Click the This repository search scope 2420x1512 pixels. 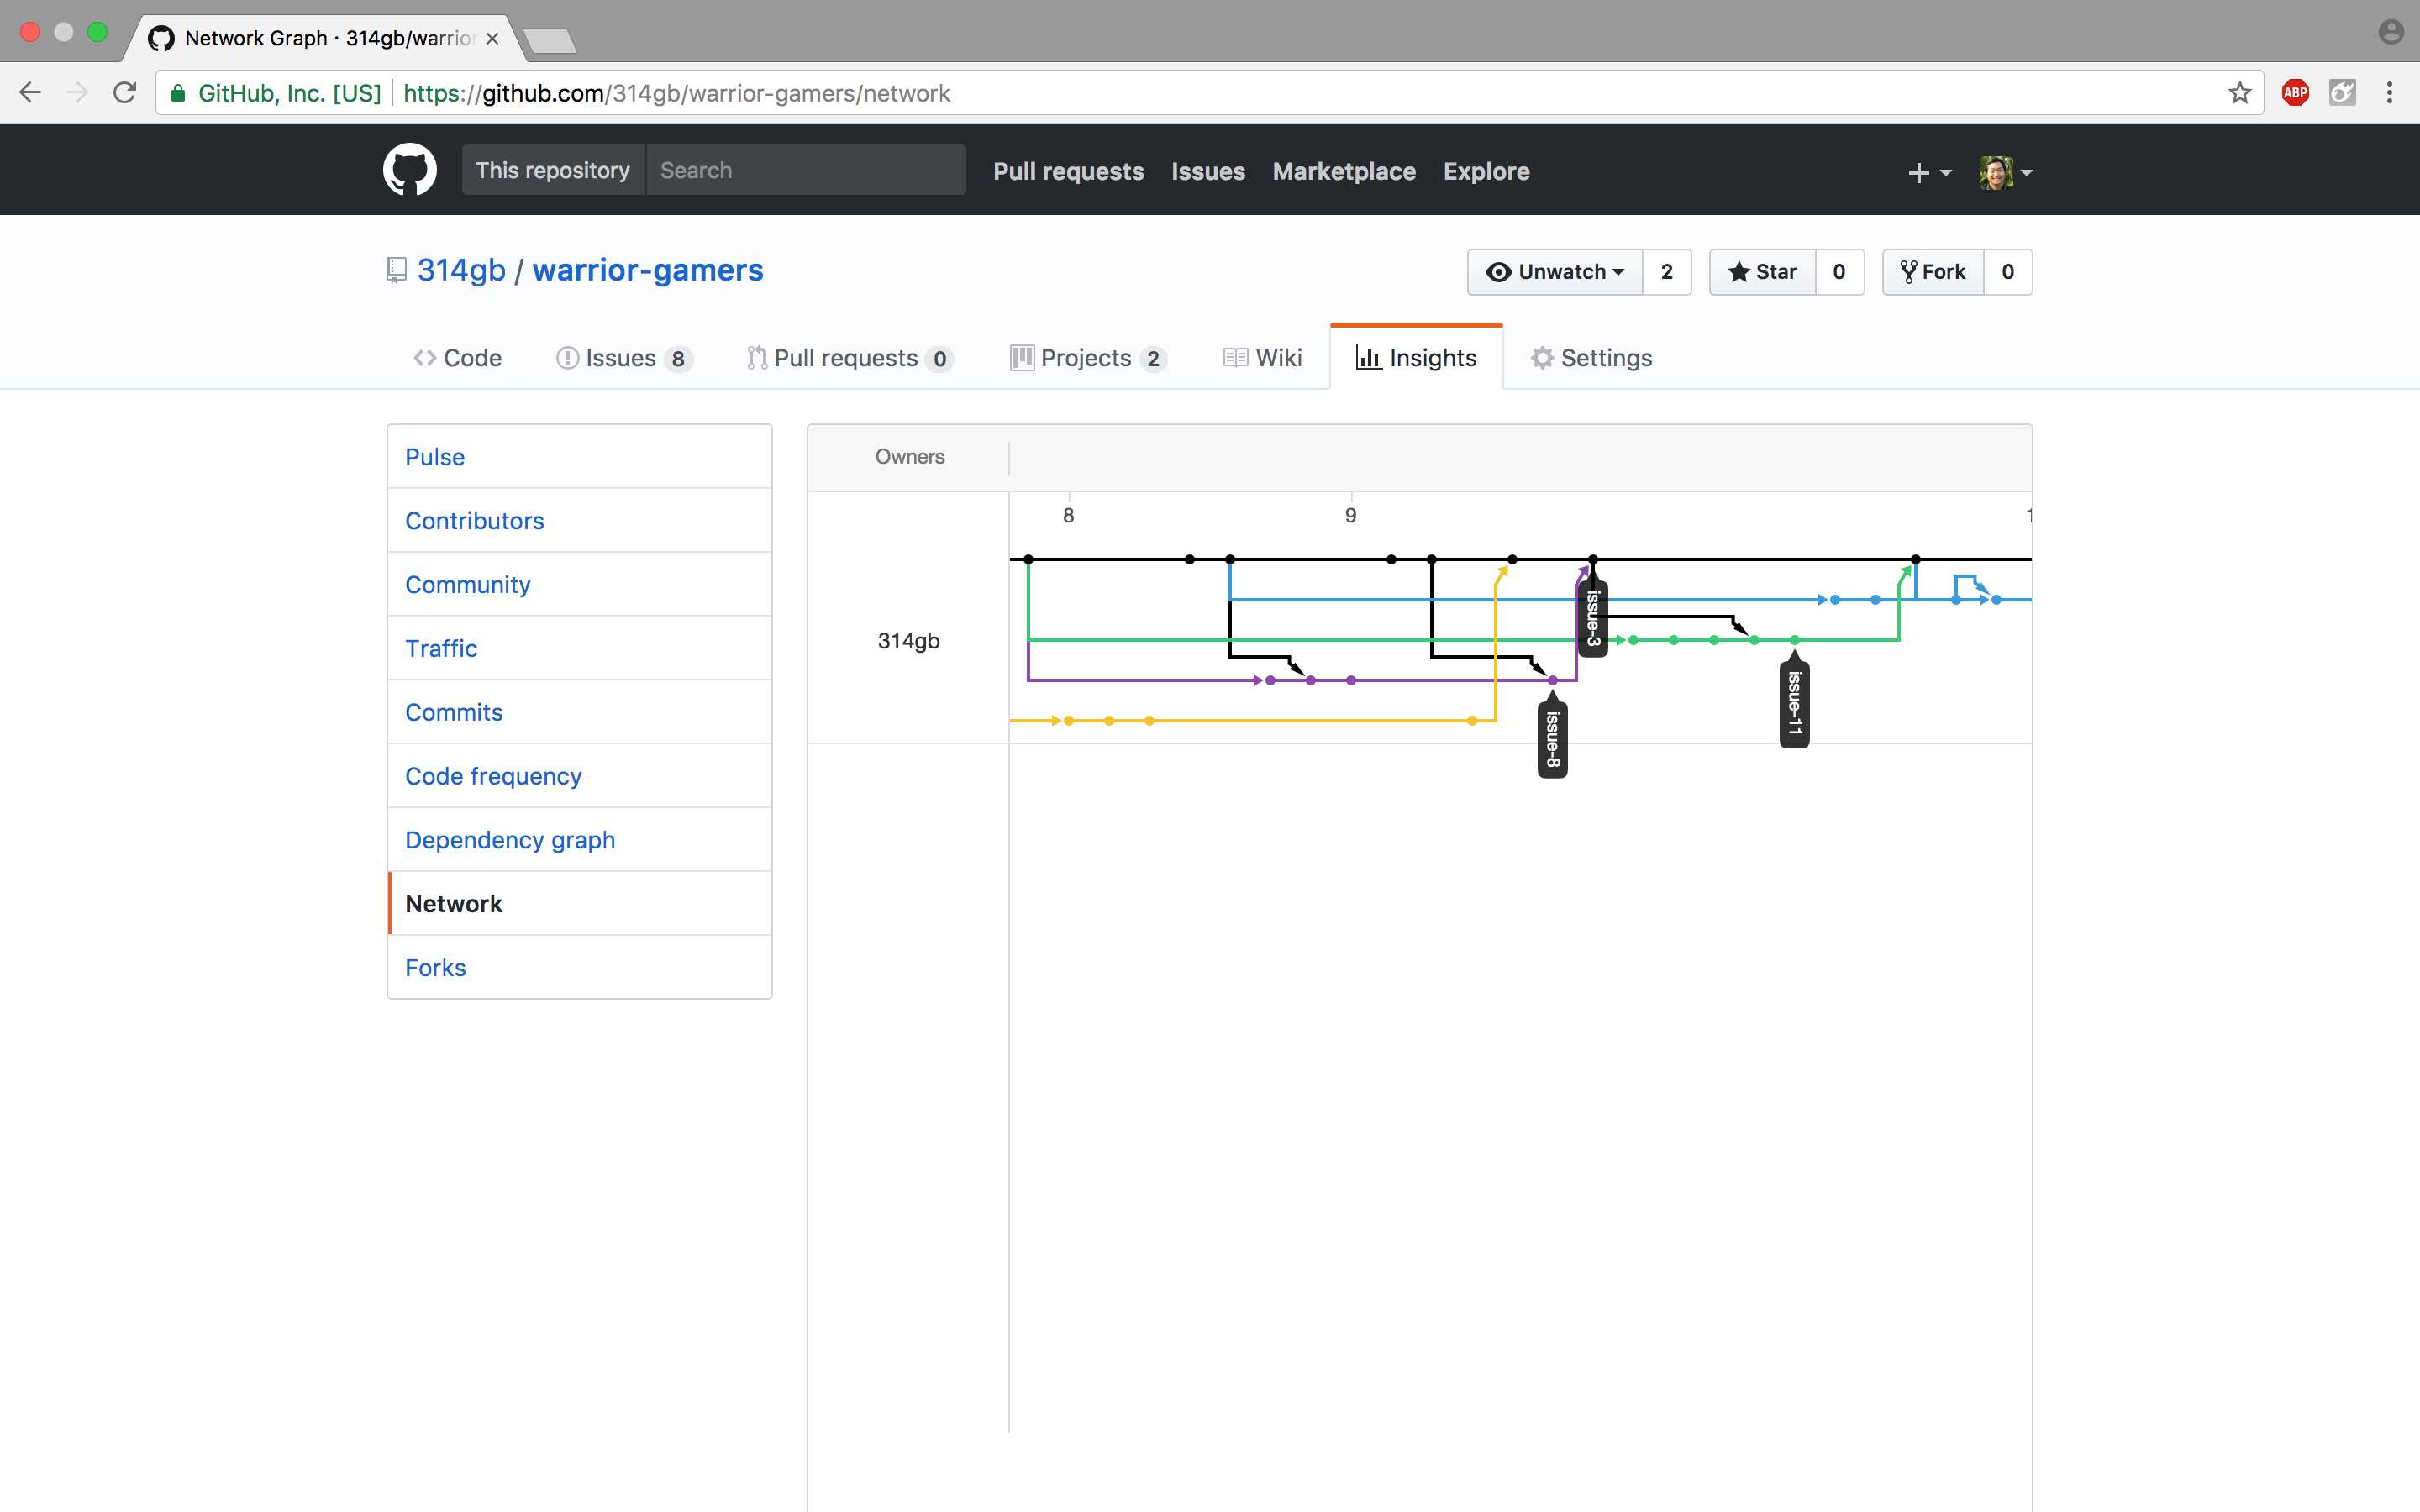[553, 170]
